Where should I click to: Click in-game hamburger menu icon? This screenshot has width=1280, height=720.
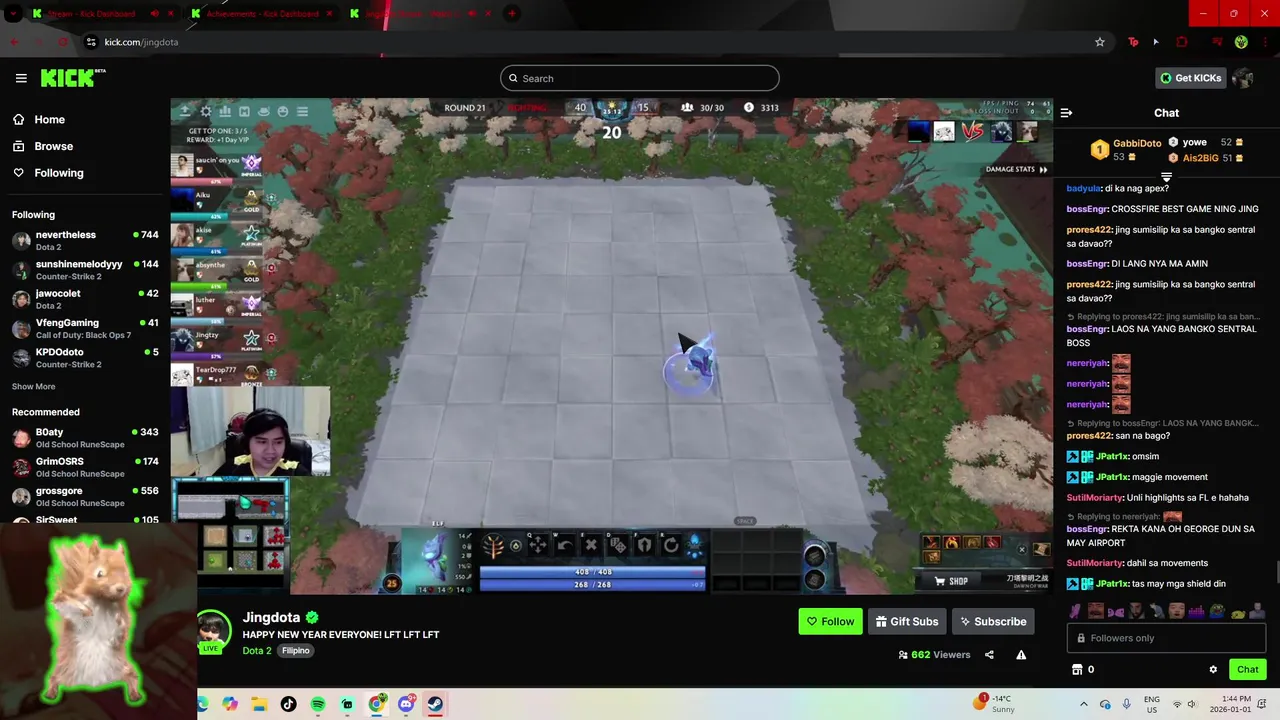302,111
